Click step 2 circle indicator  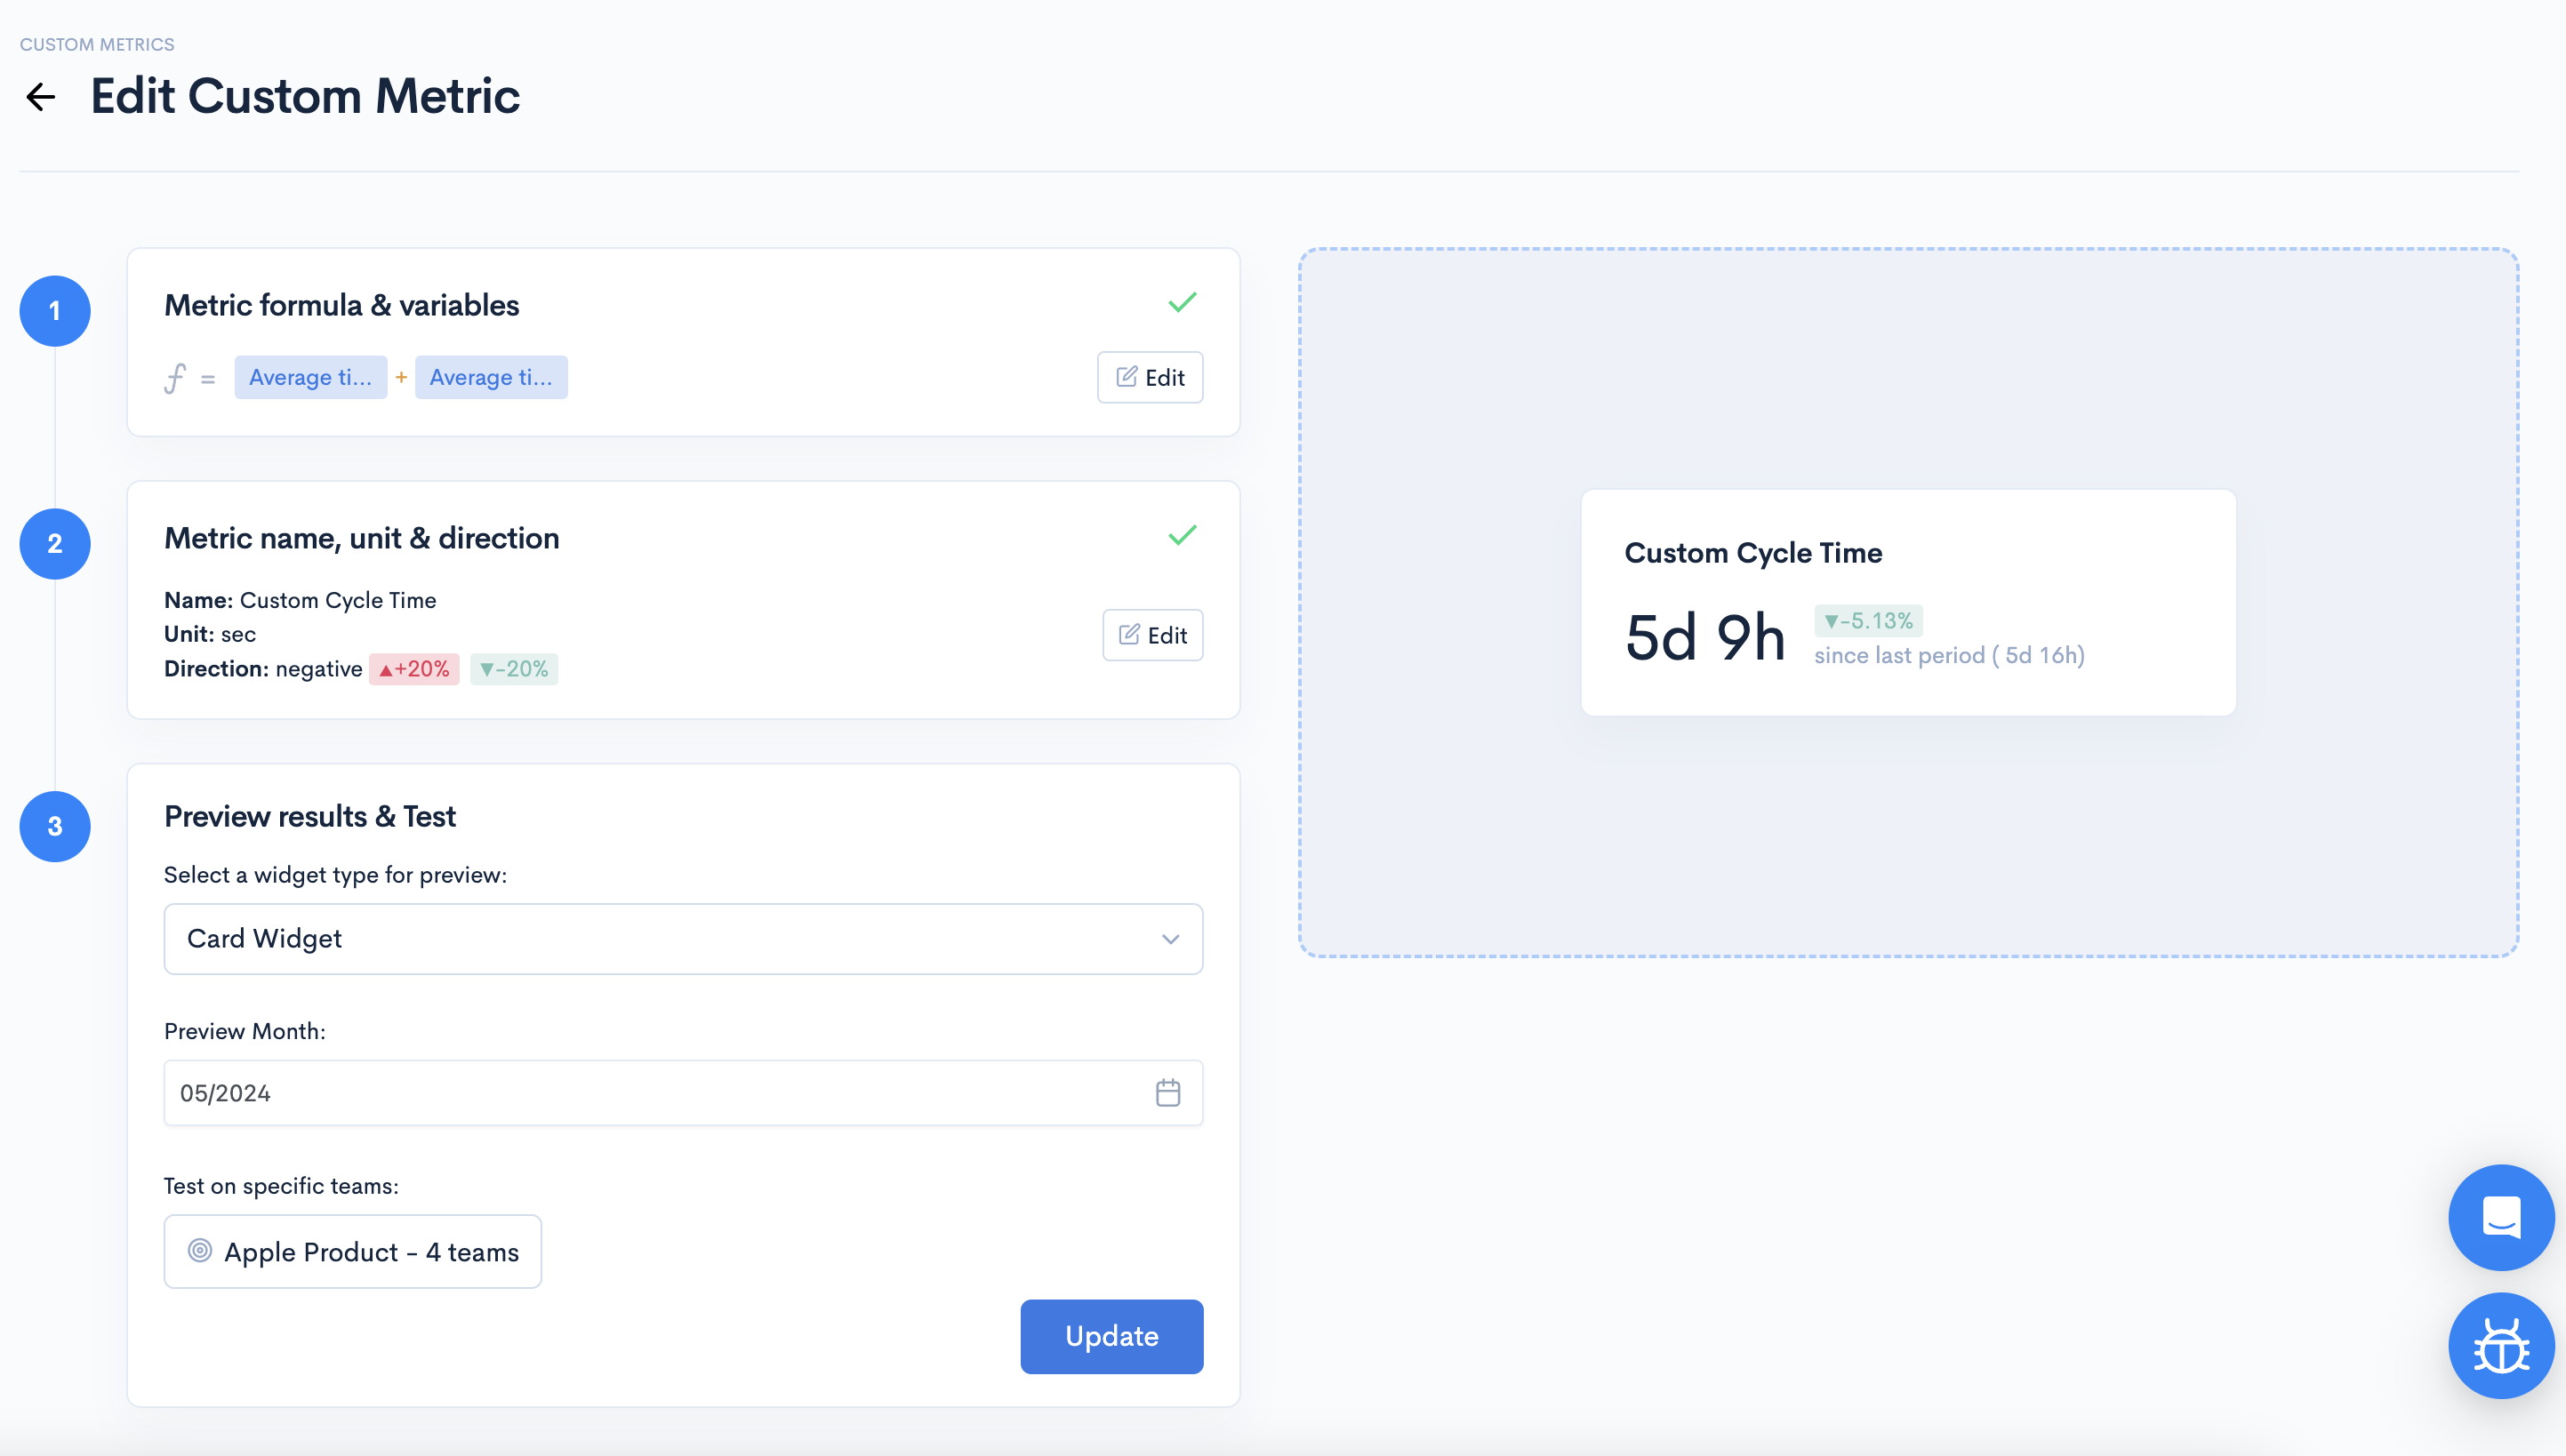pyautogui.click(x=55, y=544)
